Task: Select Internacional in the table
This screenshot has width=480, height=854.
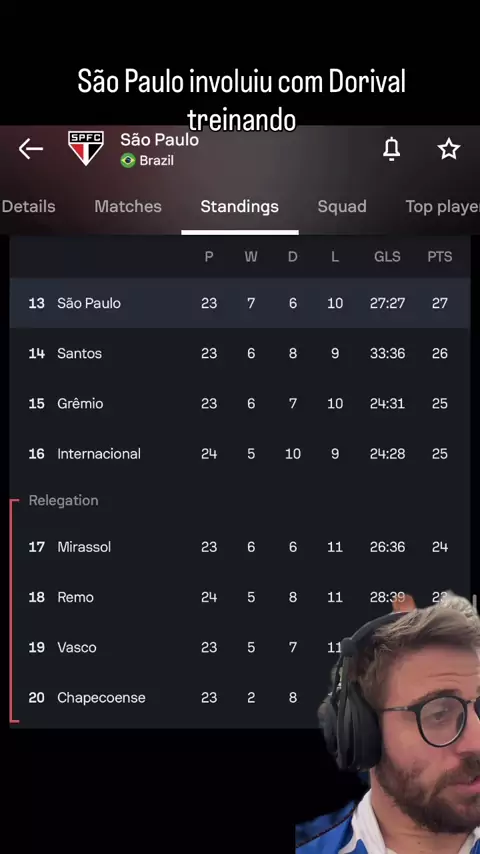Action: coord(240,454)
